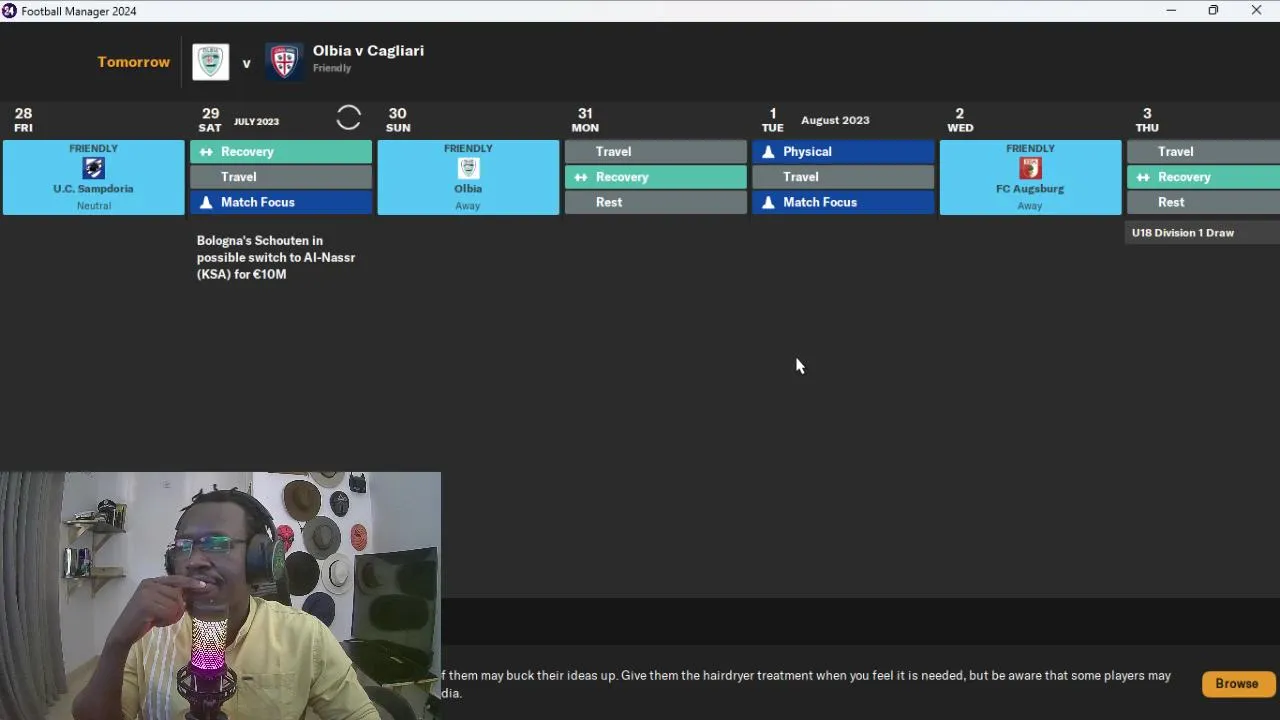The height and width of the screenshot is (720, 1280).
Task: Click the JULY 2023 month label
Action: (x=256, y=122)
